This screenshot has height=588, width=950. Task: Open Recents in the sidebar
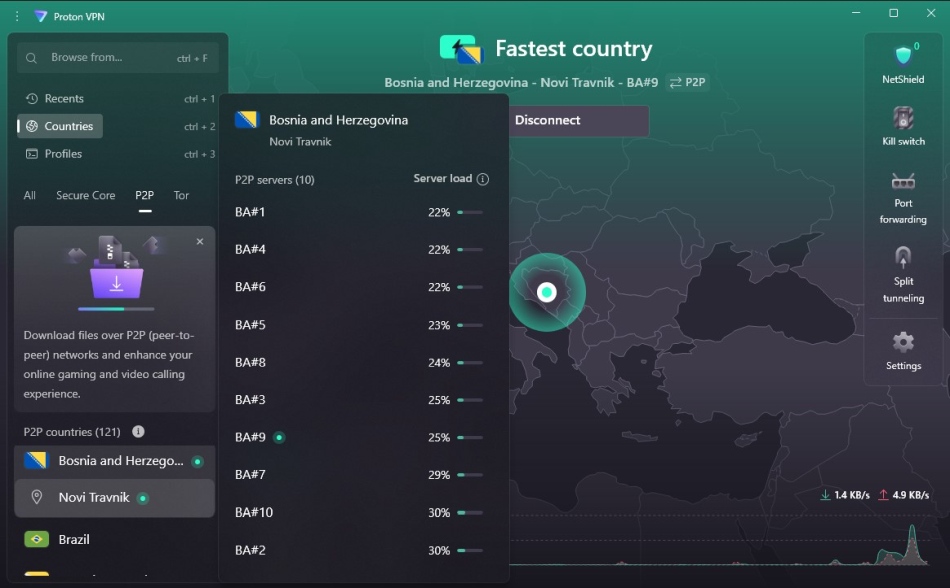118,98
